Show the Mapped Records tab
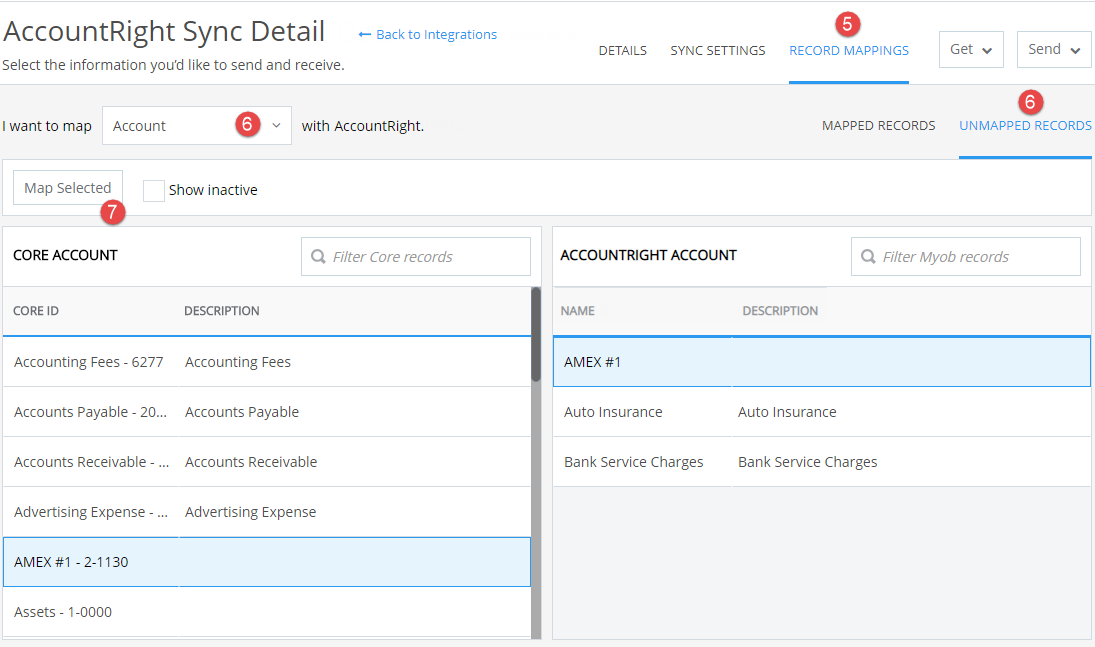The image size is (1095, 647). (878, 126)
